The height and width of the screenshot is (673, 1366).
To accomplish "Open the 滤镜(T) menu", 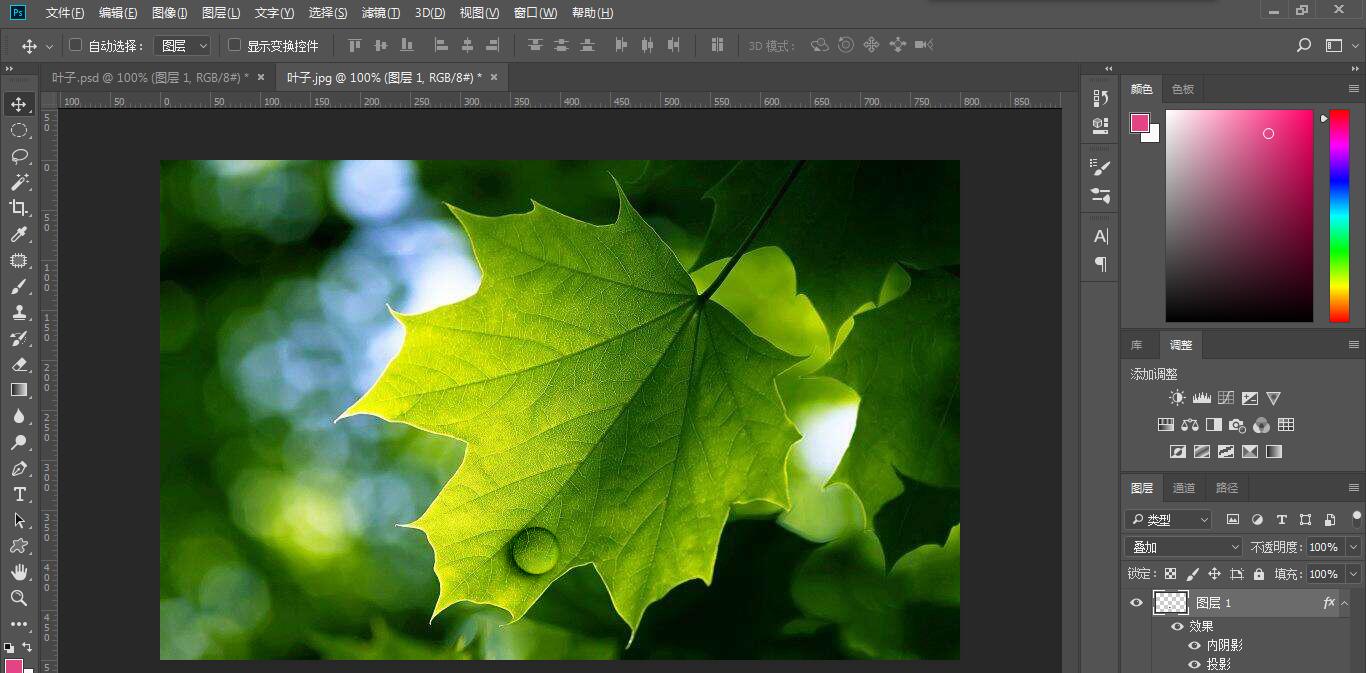I will [x=381, y=13].
